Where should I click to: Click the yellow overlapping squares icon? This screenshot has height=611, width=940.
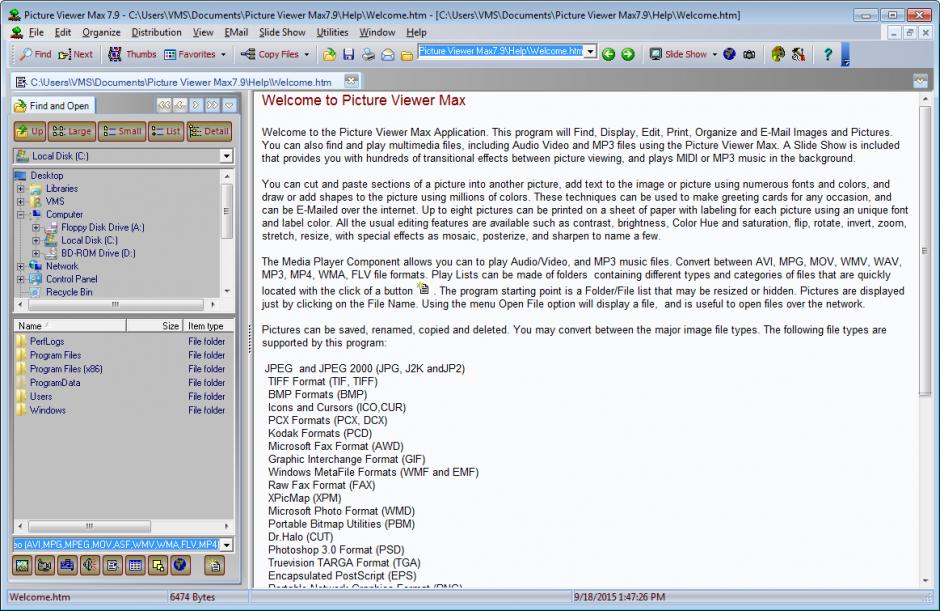click(158, 565)
